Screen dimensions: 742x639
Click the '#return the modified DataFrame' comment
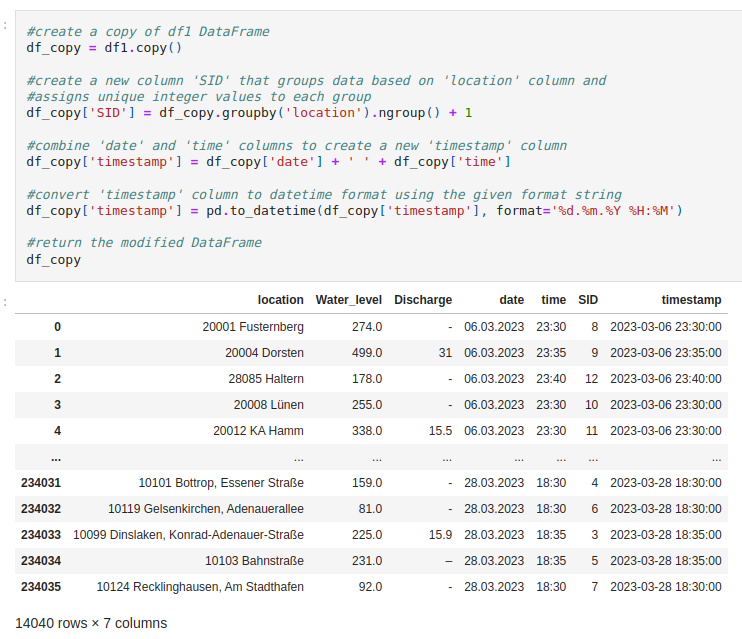tap(144, 243)
